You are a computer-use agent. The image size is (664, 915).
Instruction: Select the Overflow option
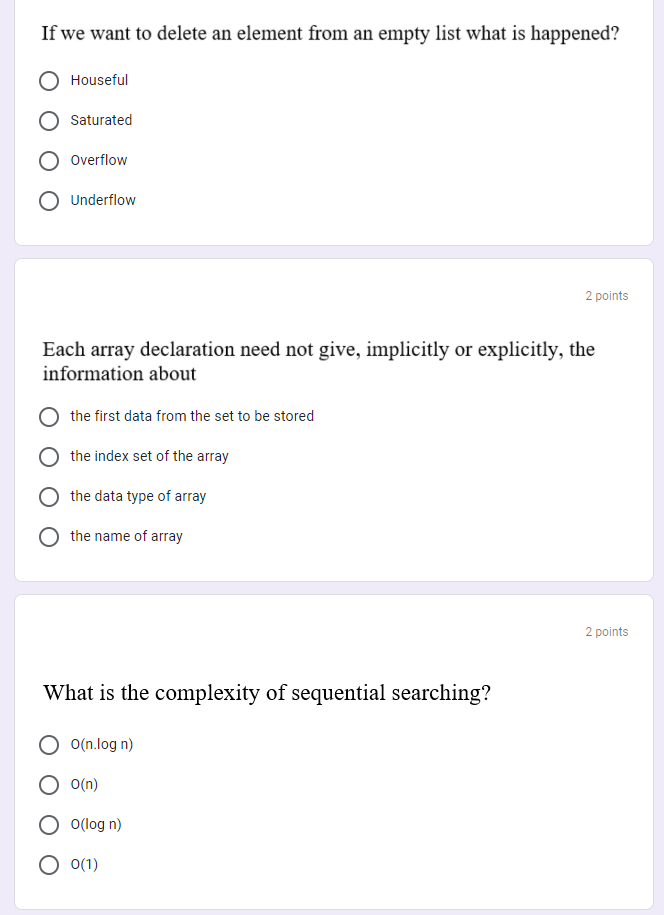(49, 161)
